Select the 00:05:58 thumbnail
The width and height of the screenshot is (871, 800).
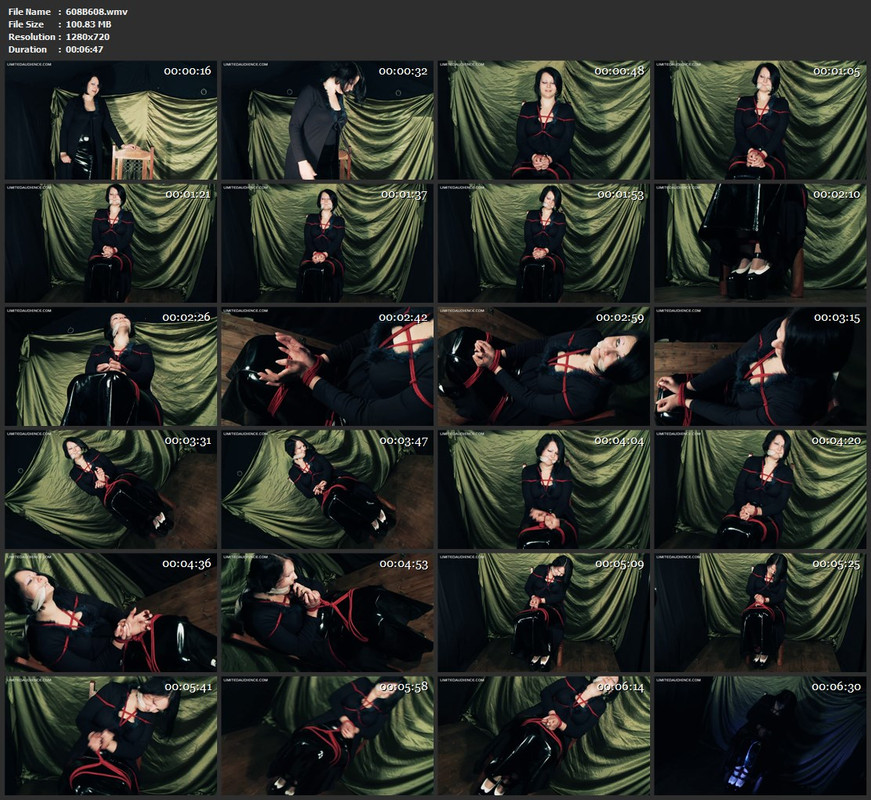point(327,736)
